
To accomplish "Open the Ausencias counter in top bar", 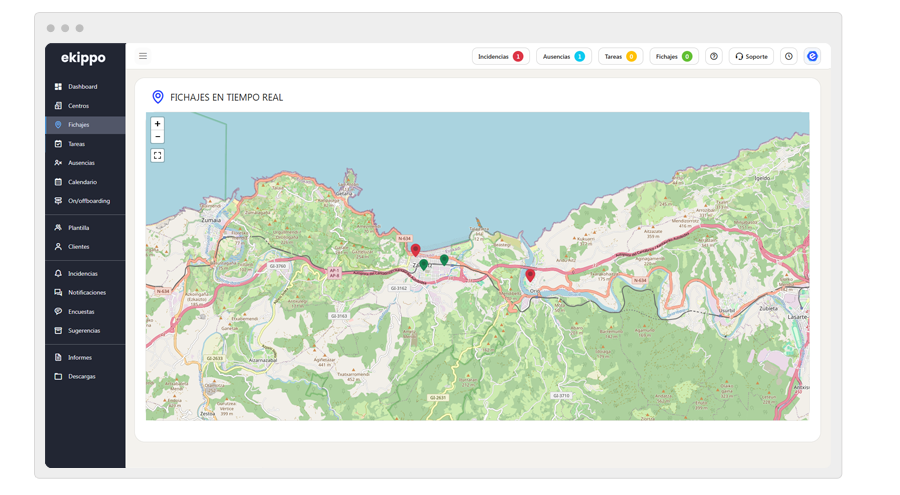I will pyautogui.click(x=563, y=57).
